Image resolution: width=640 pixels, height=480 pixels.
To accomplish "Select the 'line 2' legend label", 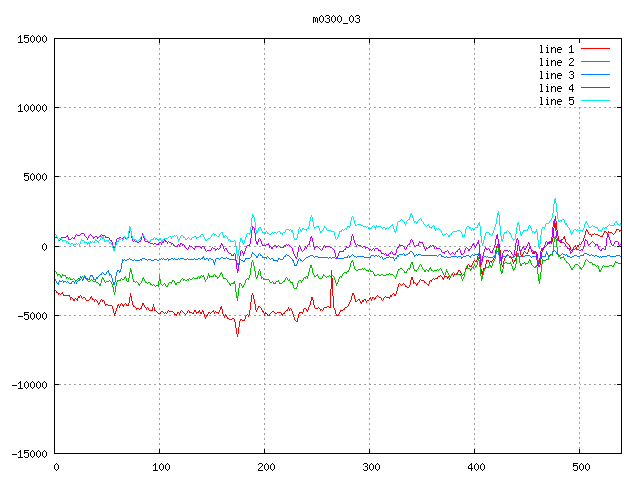I will tap(556, 62).
